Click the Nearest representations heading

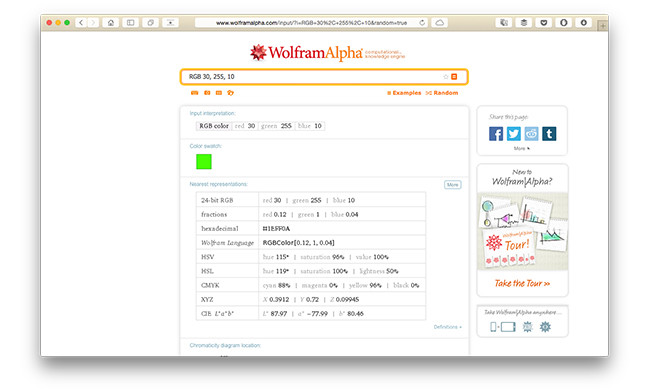tap(218, 184)
